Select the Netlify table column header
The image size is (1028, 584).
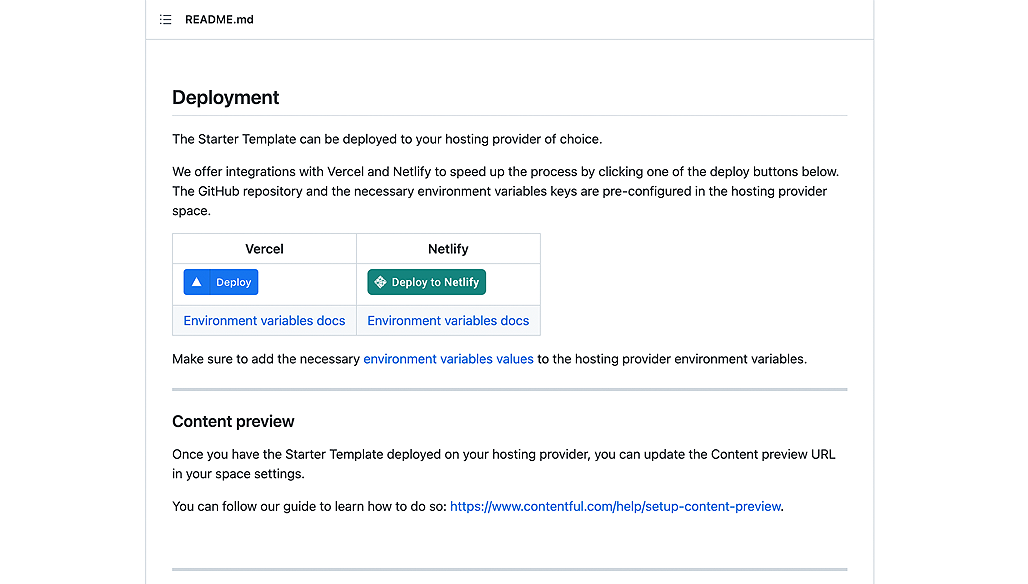point(448,249)
